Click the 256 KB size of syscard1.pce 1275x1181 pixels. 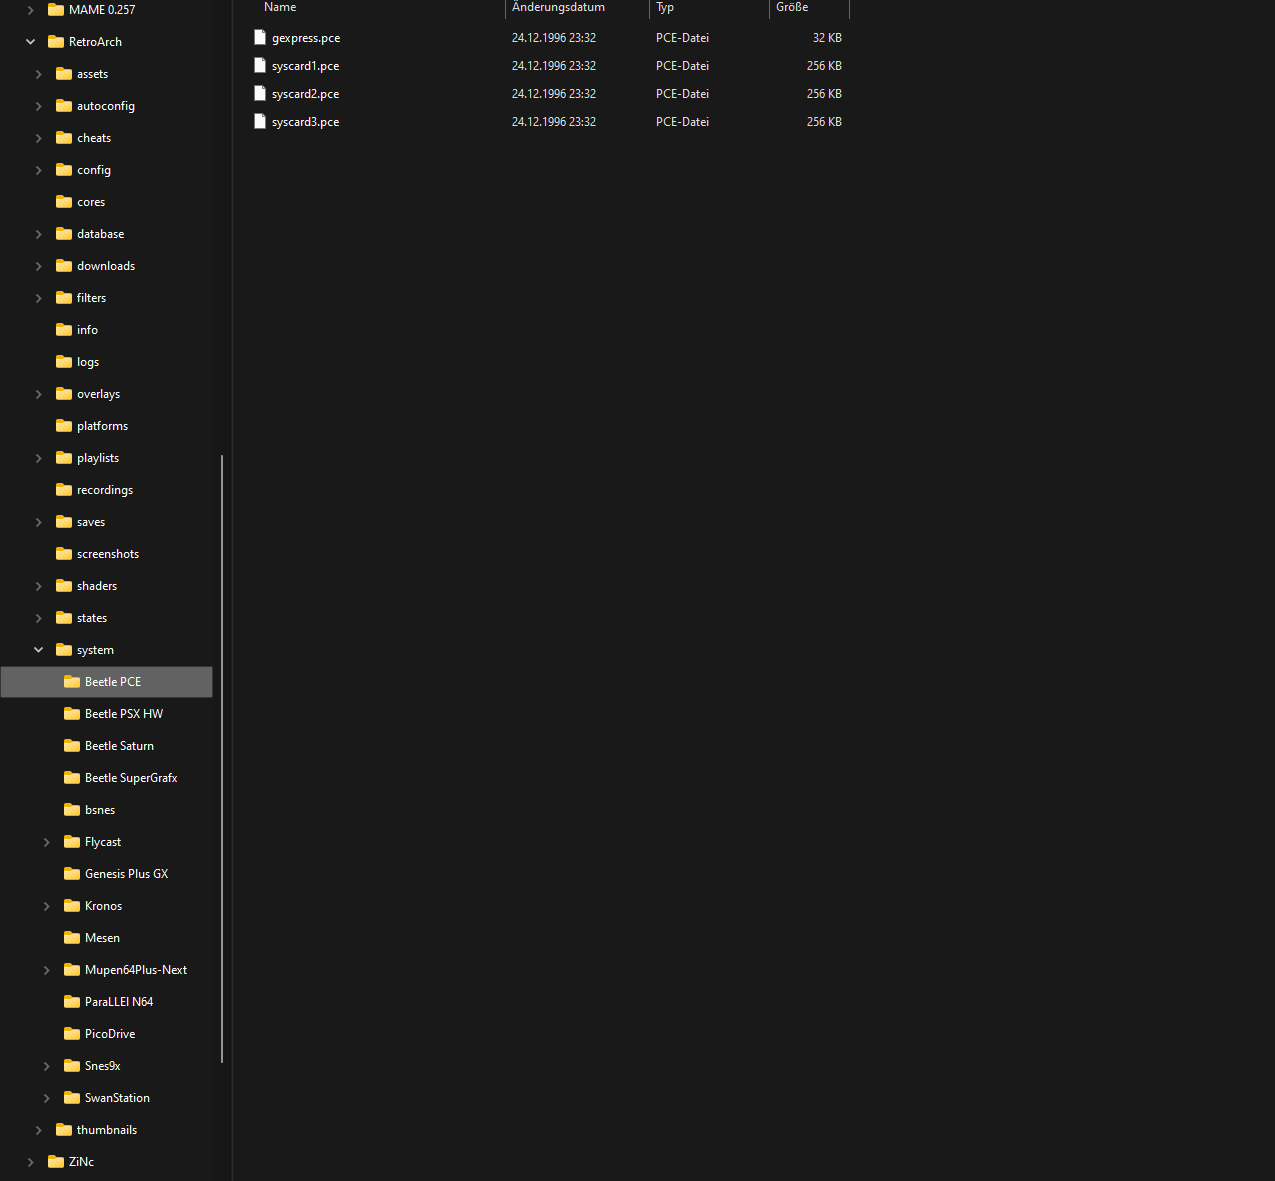[x=824, y=66]
